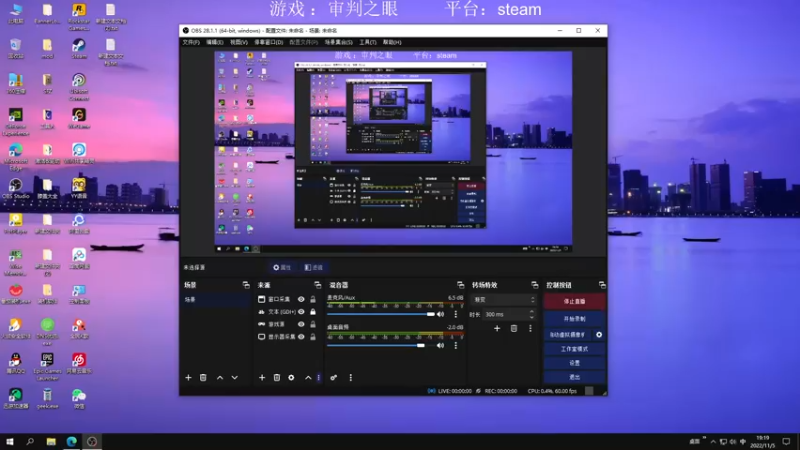Image resolution: width=800 pixels, height=450 pixels.
Task: Open source properties gear in Sources toolbar
Action: [291, 378]
